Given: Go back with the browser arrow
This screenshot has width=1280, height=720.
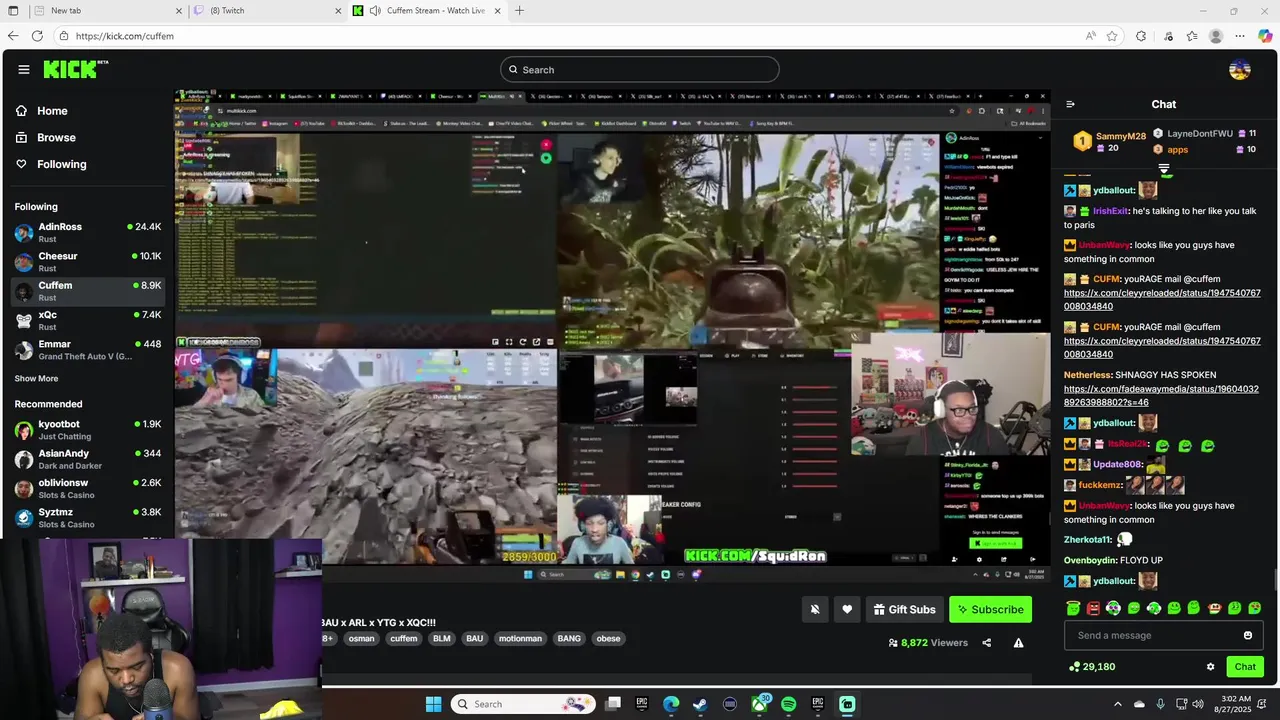Looking at the screenshot, I should (13, 36).
